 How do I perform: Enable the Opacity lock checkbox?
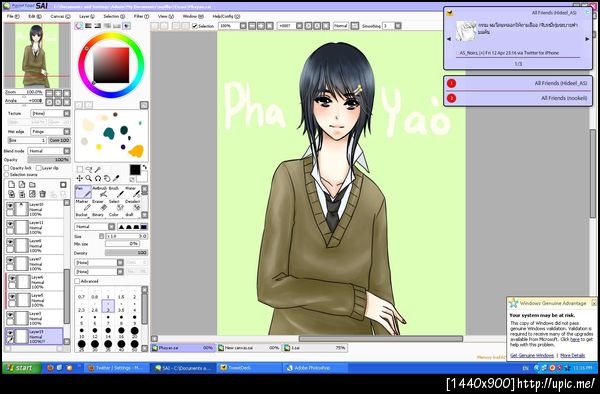pos(7,168)
